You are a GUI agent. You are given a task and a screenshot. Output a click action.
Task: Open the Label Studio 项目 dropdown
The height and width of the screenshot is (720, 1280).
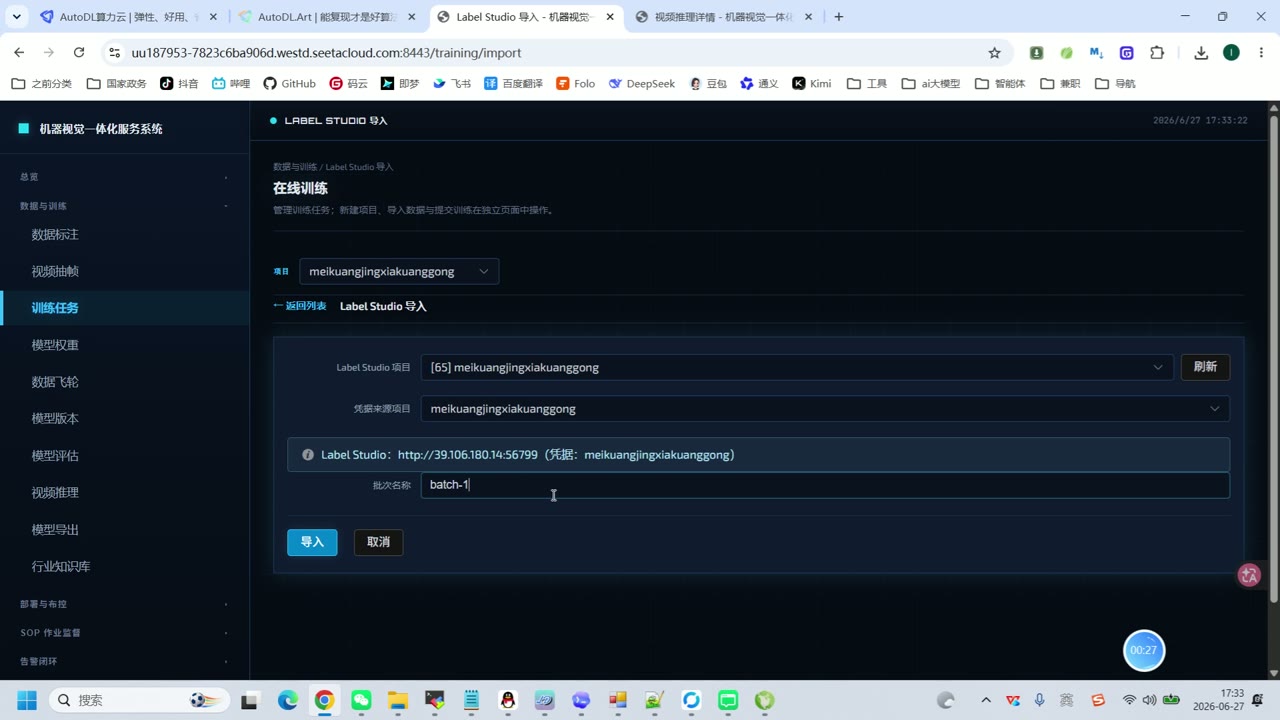(x=797, y=367)
